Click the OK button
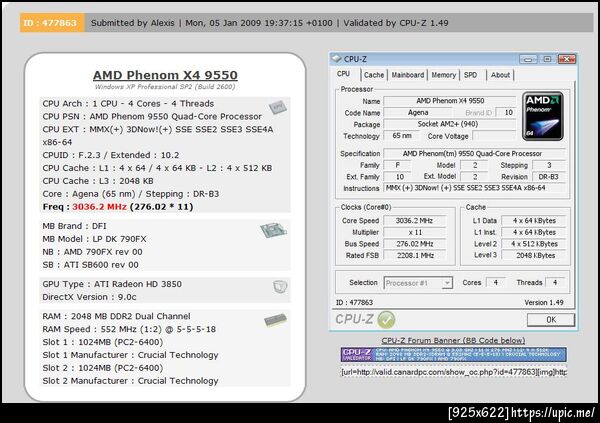 pos(551,320)
